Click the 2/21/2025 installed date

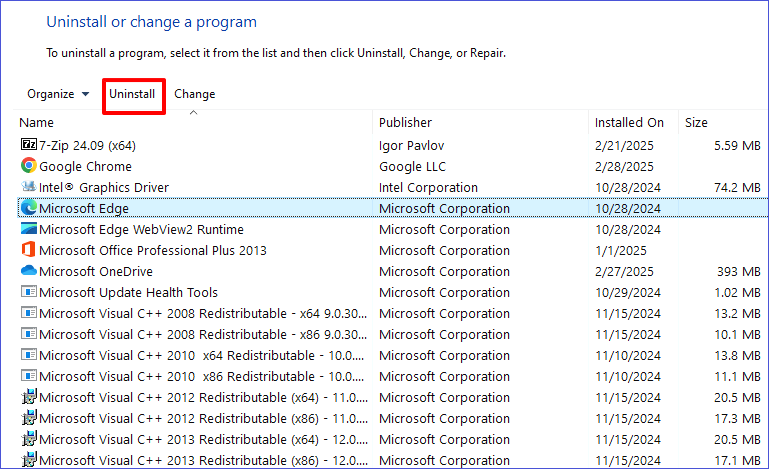pyautogui.click(x=624, y=146)
